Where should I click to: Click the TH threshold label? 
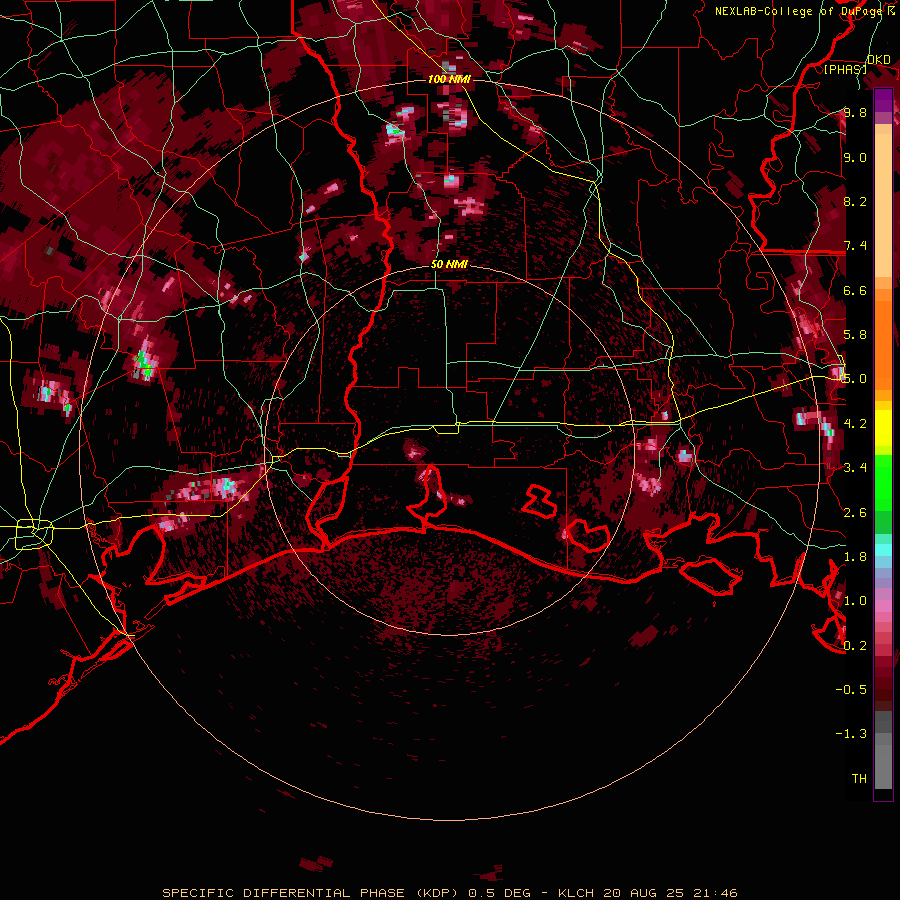(859, 779)
